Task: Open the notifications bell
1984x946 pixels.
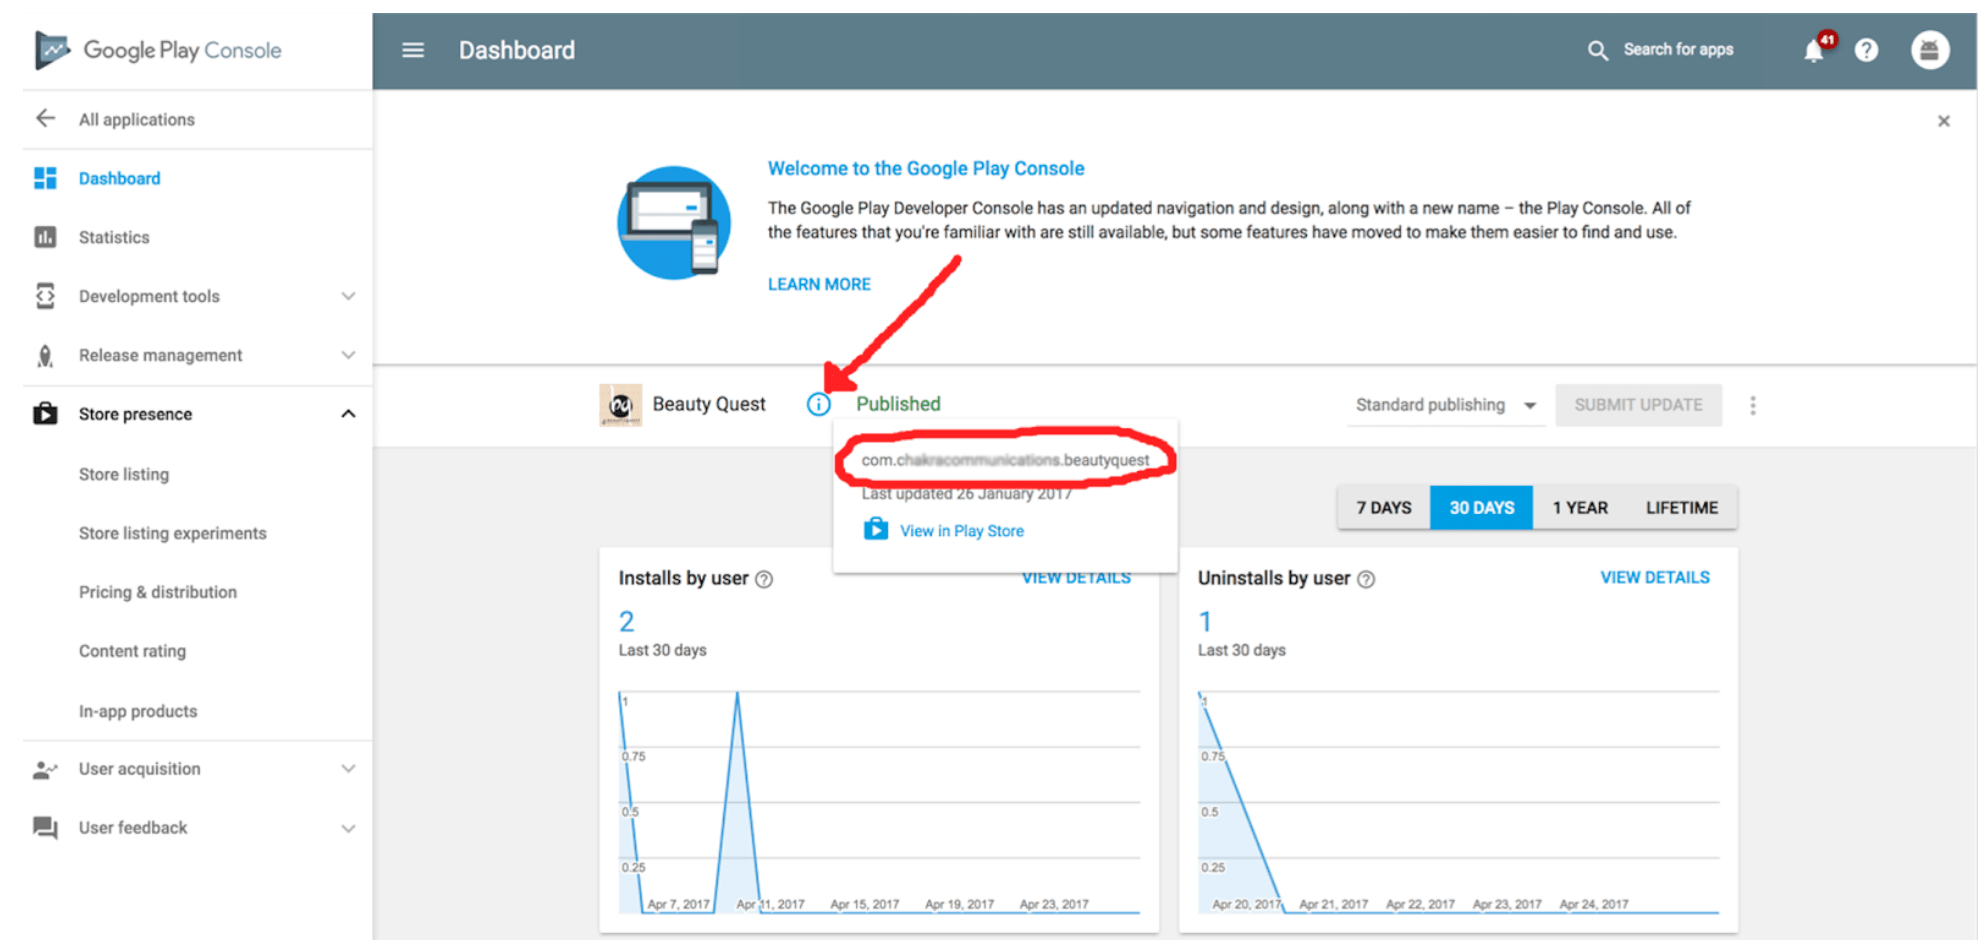Action: [1815, 50]
